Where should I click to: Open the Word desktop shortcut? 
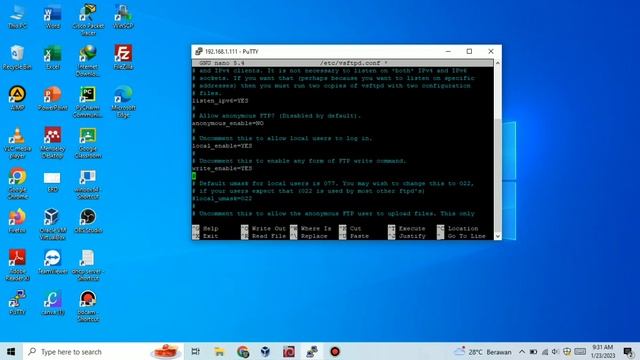point(53,17)
